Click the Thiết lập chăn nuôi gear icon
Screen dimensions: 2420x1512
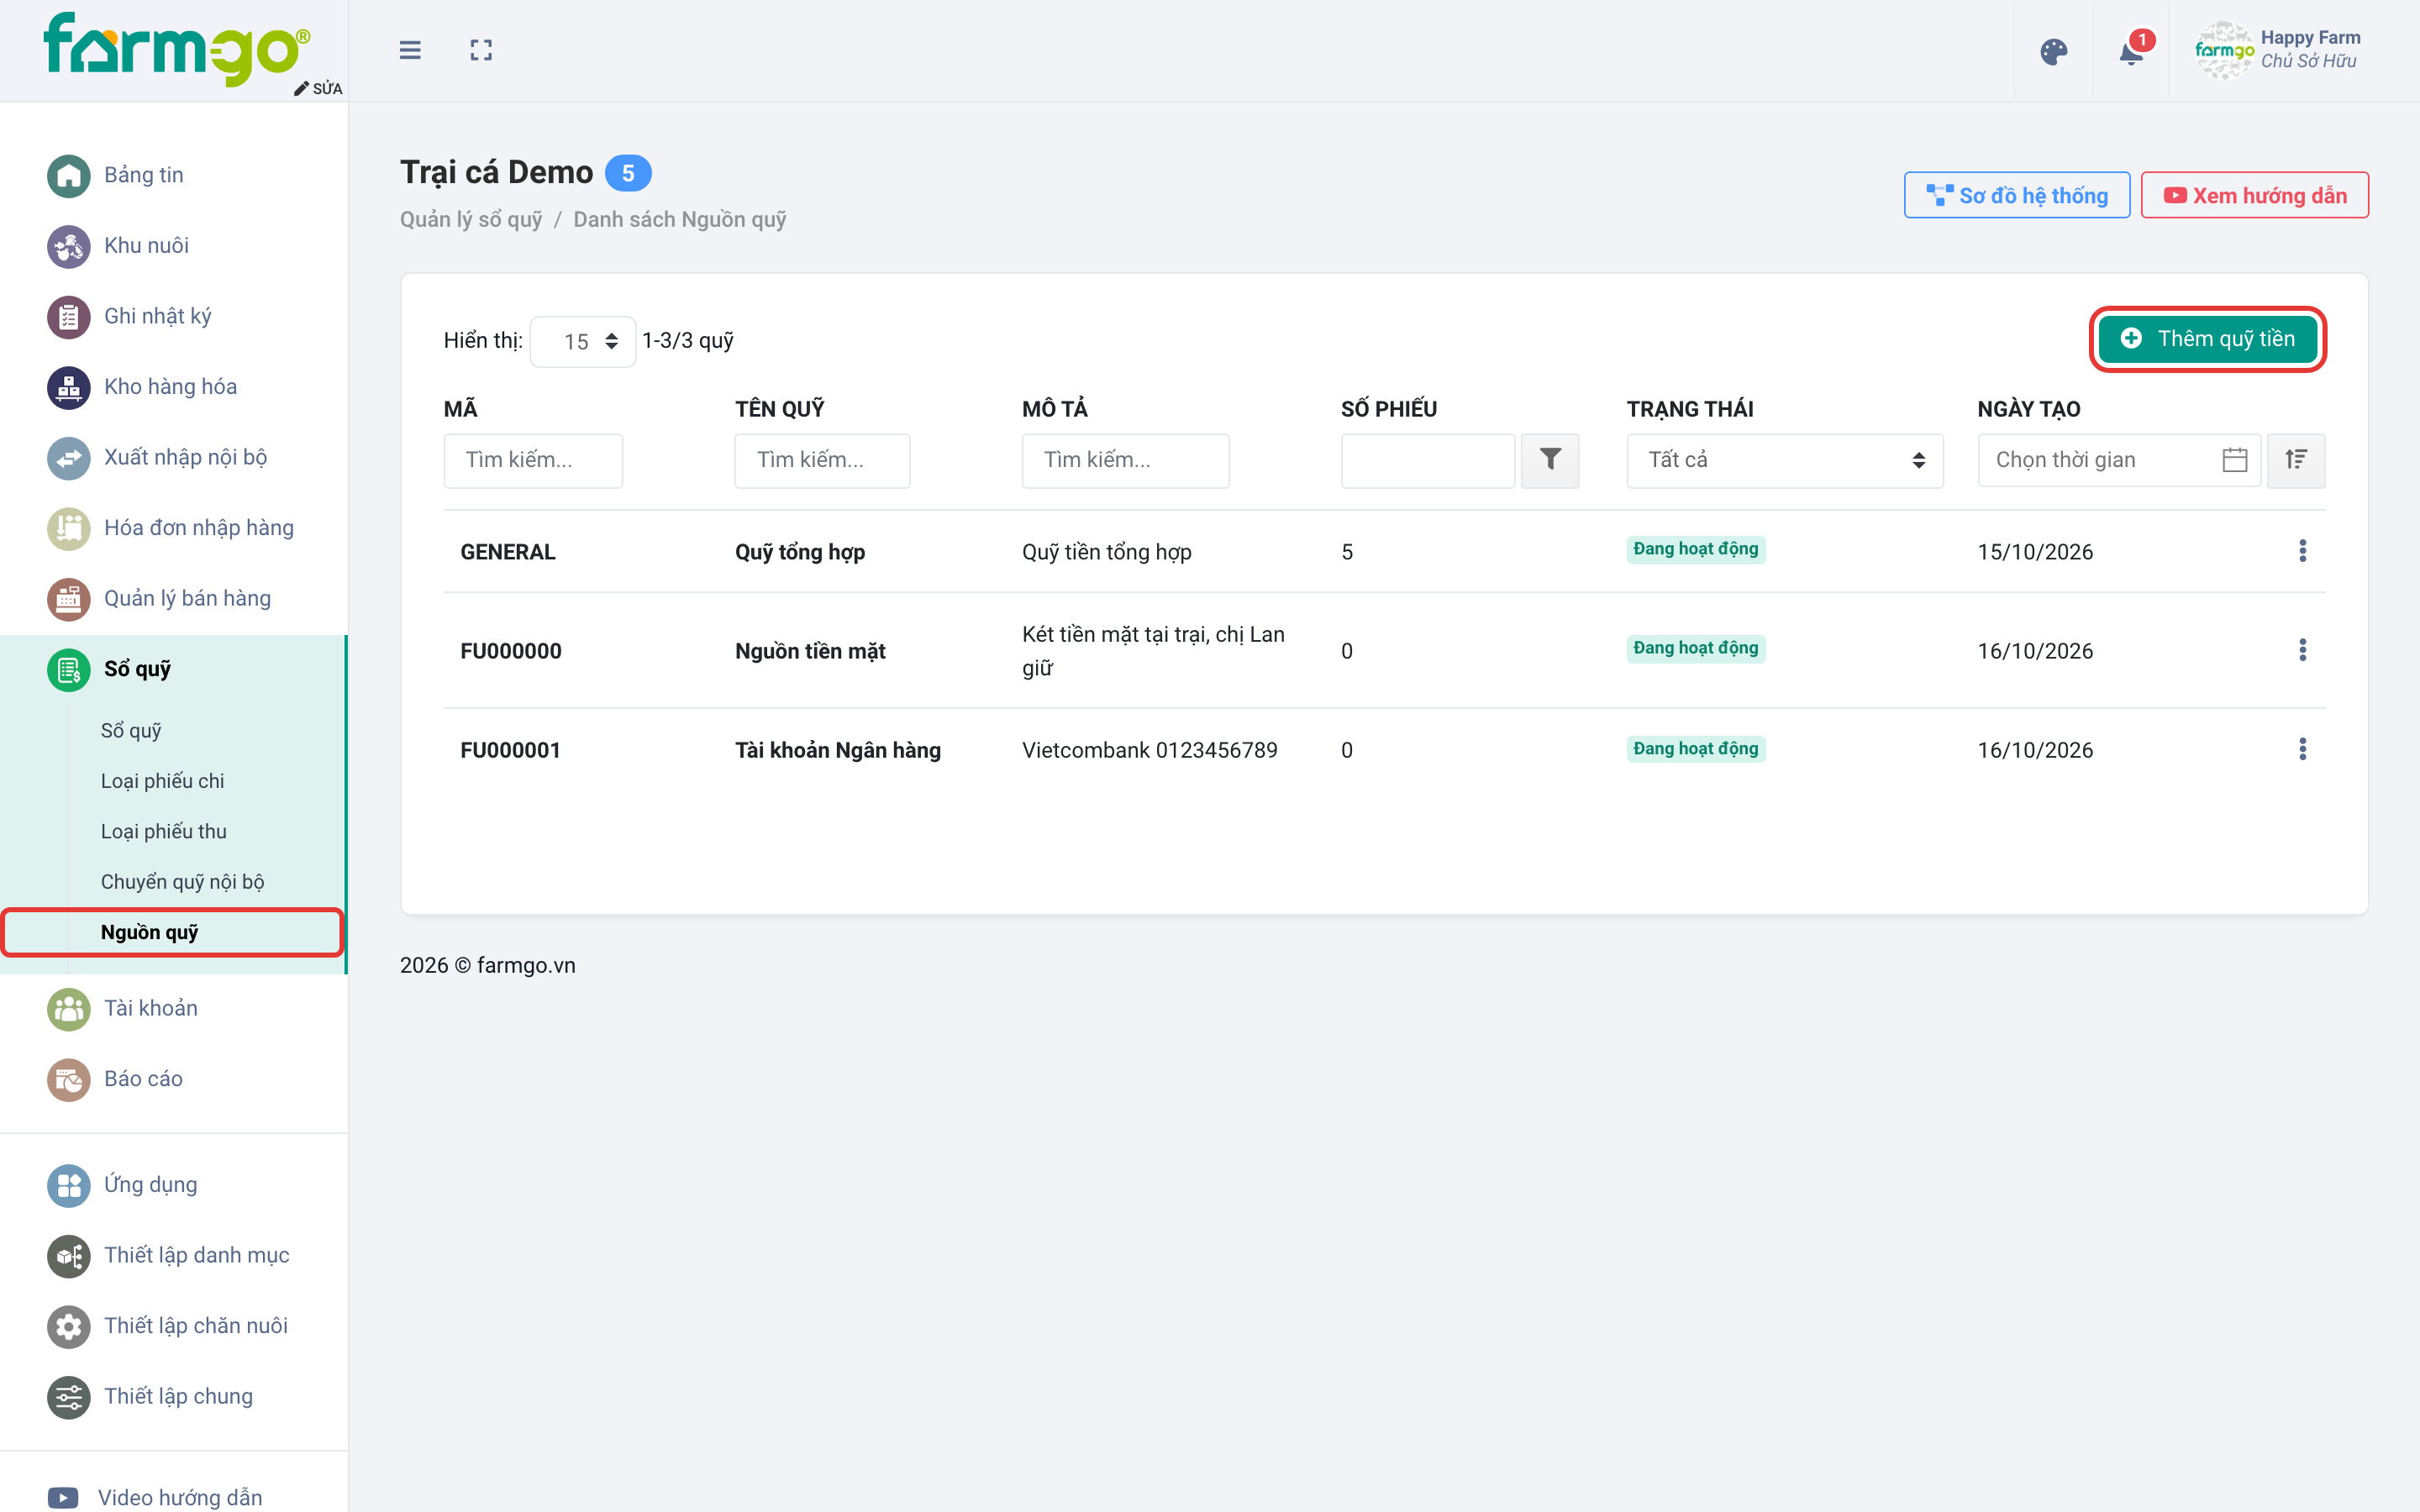[x=69, y=1327]
